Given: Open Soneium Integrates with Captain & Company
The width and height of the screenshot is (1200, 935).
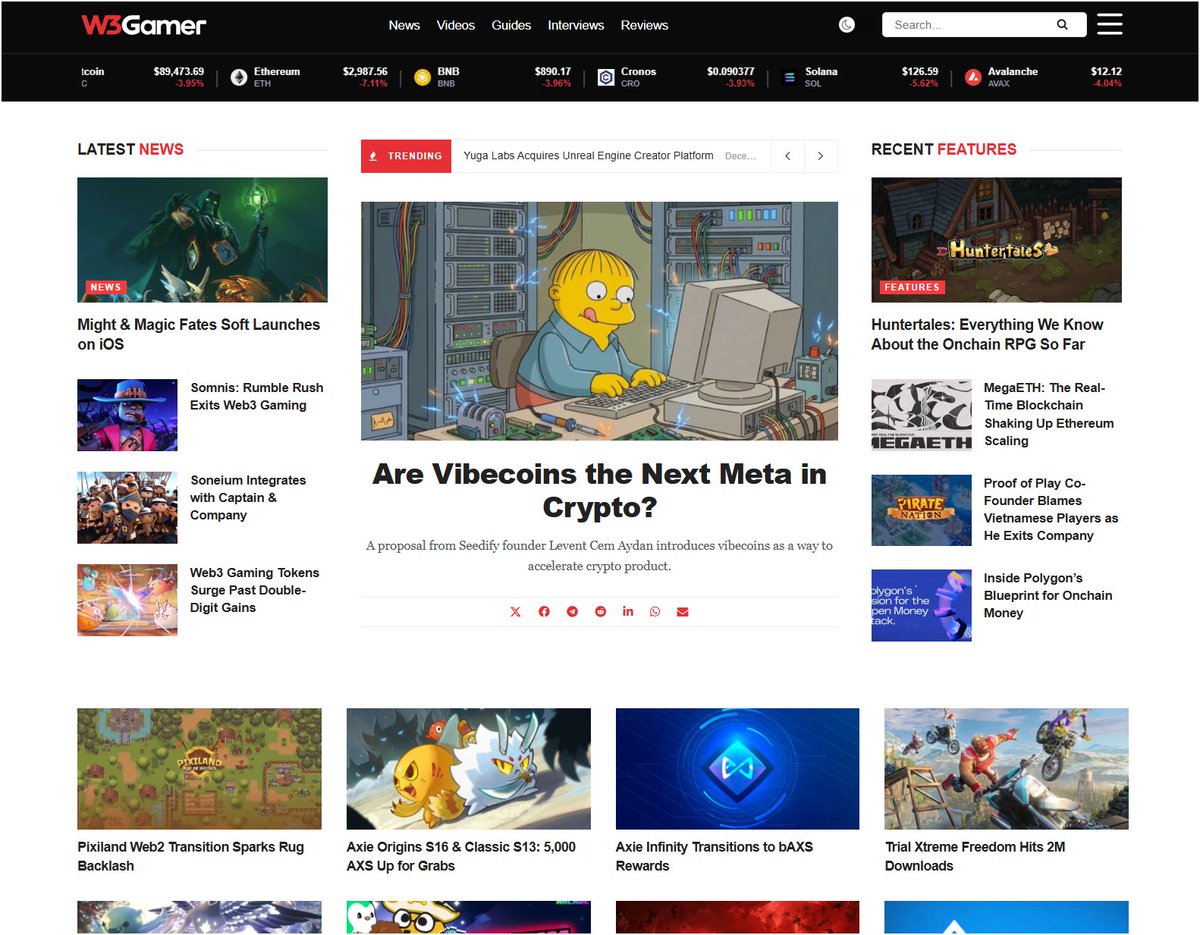Looking at the screenshot, I should tap(248, 498).
